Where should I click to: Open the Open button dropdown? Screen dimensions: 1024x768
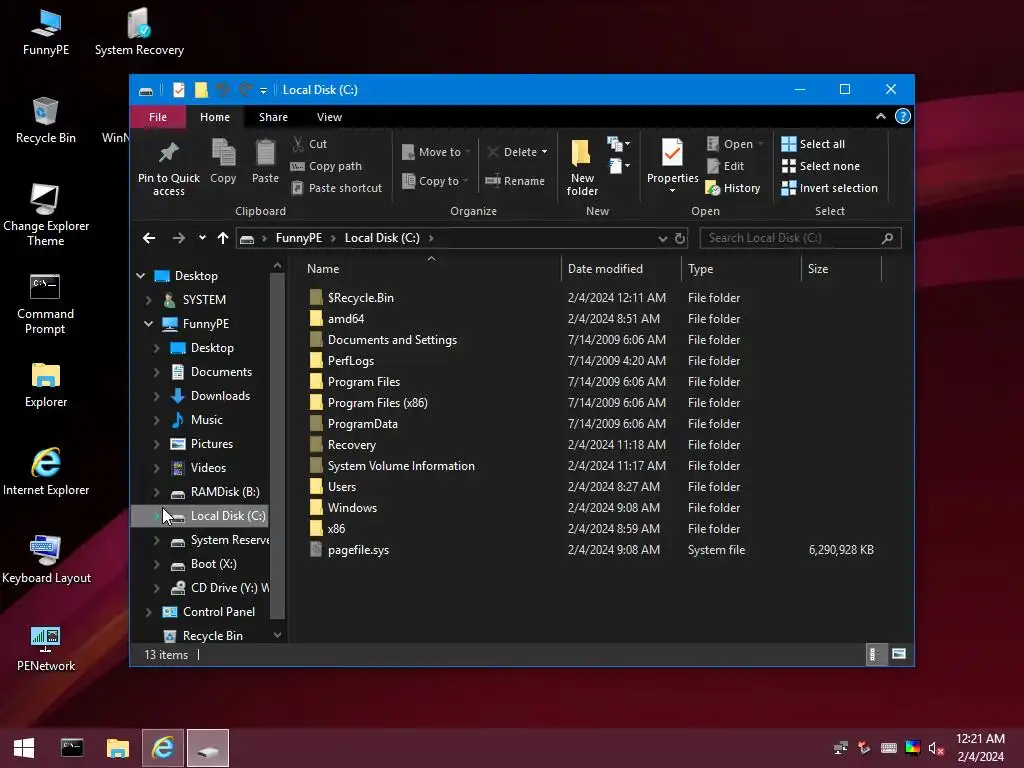(x=760, y=144)
